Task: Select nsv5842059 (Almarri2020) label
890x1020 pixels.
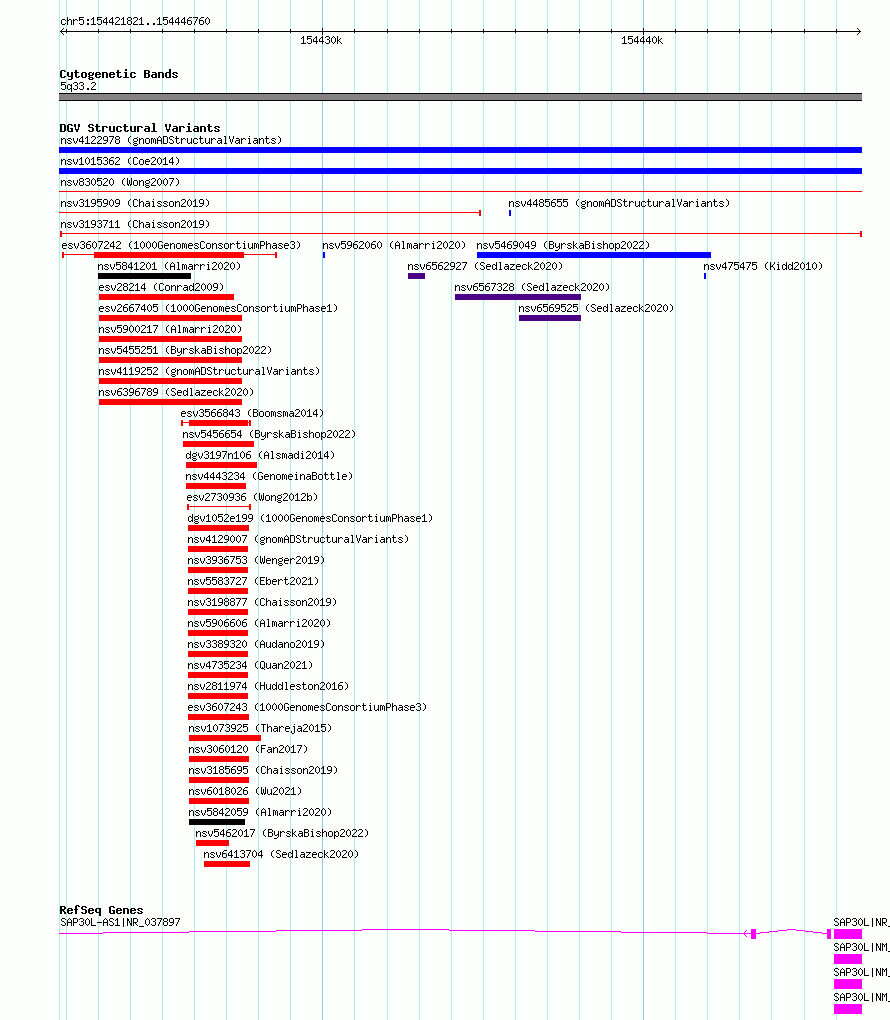Action: (260, 812)
